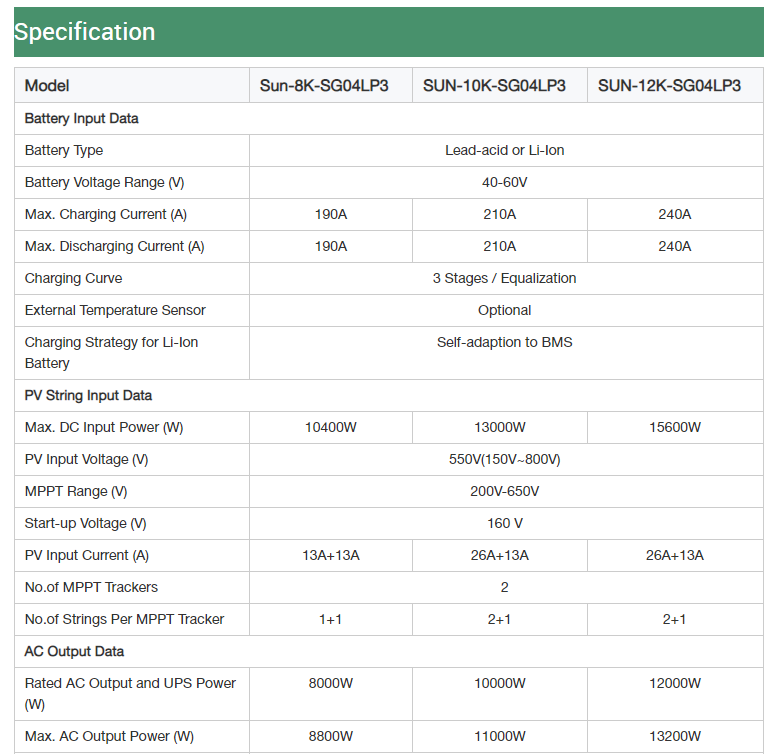Select the 12000W Rated AC Output cell

675,694
